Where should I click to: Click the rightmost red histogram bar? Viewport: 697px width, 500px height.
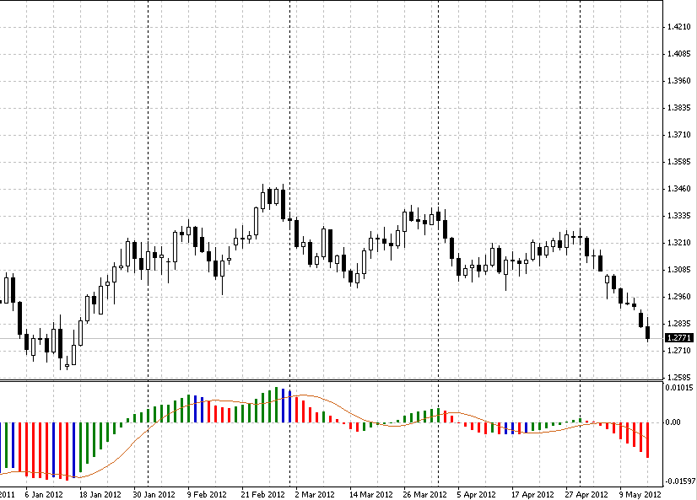[x=648, y=439]
